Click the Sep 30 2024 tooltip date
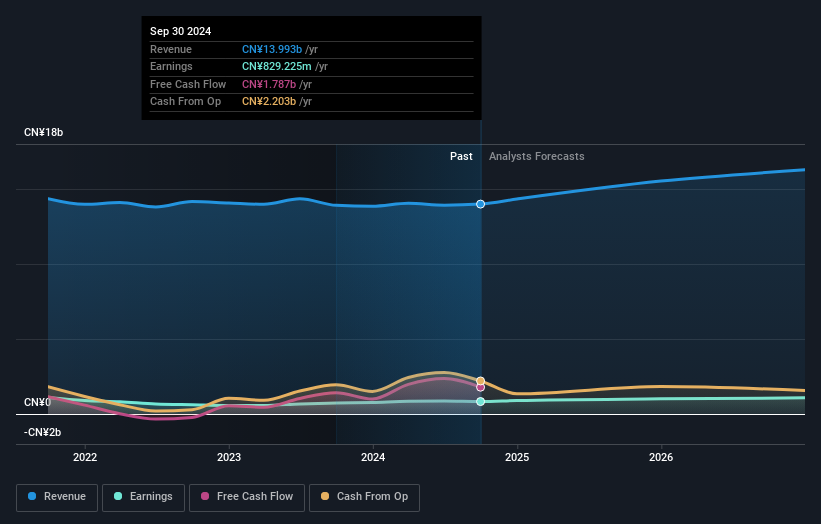The width and height of the screenshot is (821, 524). click(x=181, y=31)
